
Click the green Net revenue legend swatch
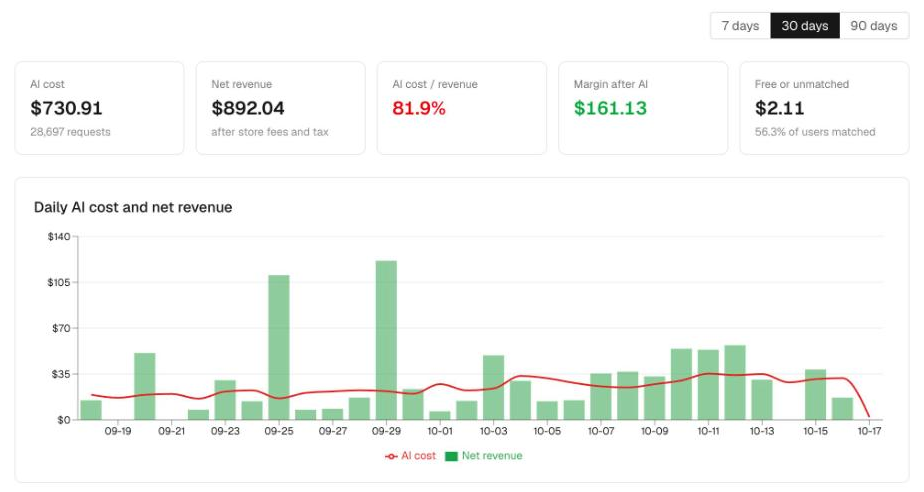[x=451, y=457]
